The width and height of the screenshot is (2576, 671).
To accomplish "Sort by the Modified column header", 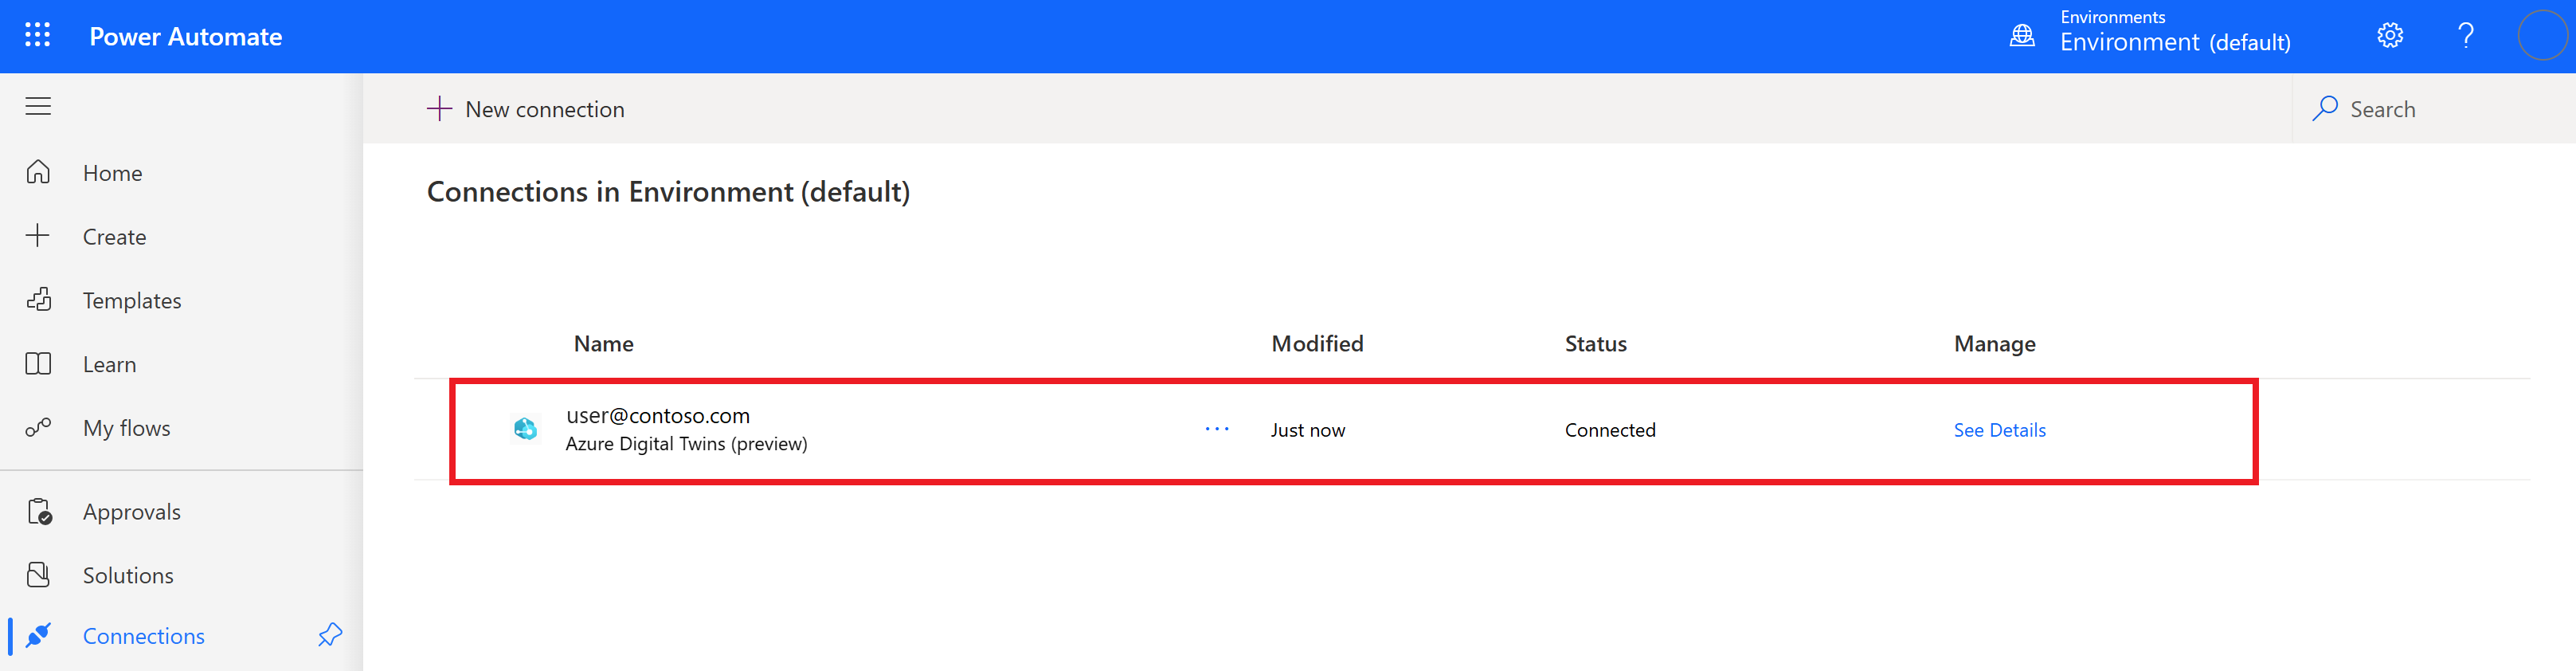I will pyautogui.click(x=1317, y=344).
